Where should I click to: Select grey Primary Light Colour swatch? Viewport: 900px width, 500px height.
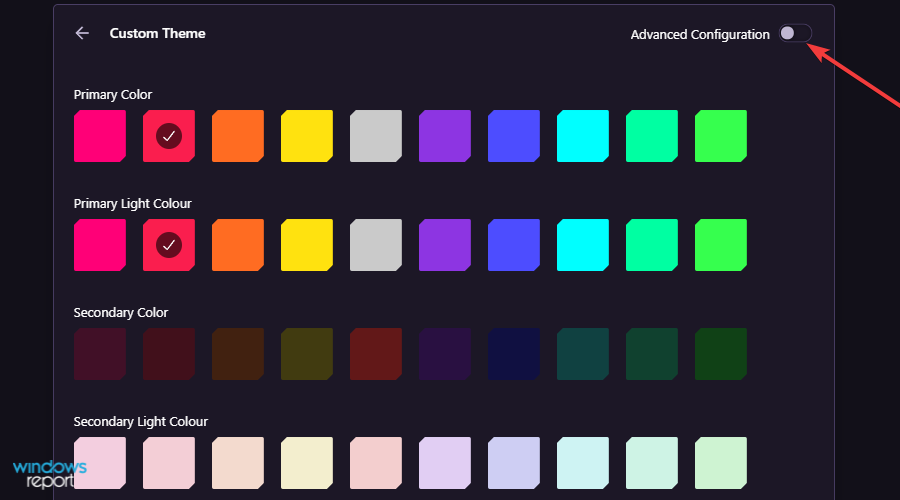tap(376, 245)
